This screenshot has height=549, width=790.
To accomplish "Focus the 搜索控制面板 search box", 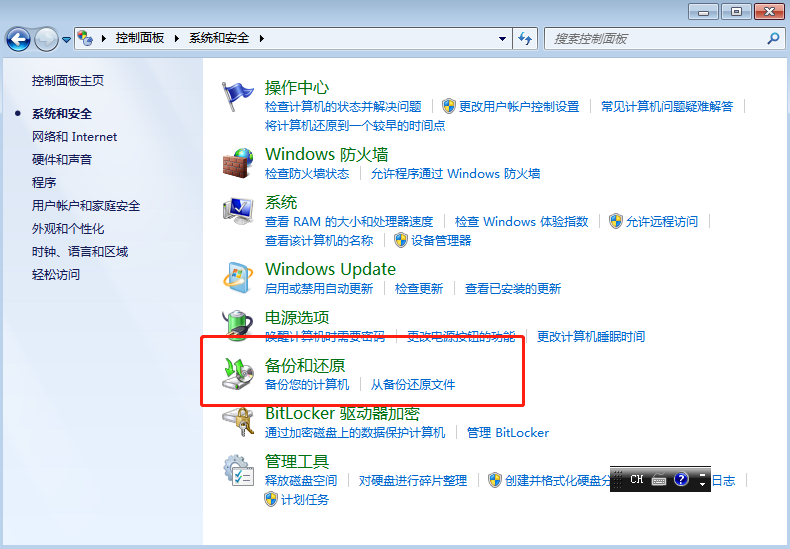I will tap(655, 38).
